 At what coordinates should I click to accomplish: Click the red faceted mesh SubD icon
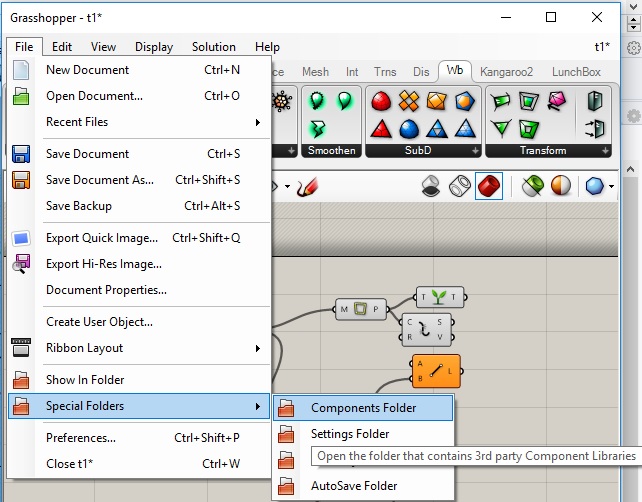point(381,101)
